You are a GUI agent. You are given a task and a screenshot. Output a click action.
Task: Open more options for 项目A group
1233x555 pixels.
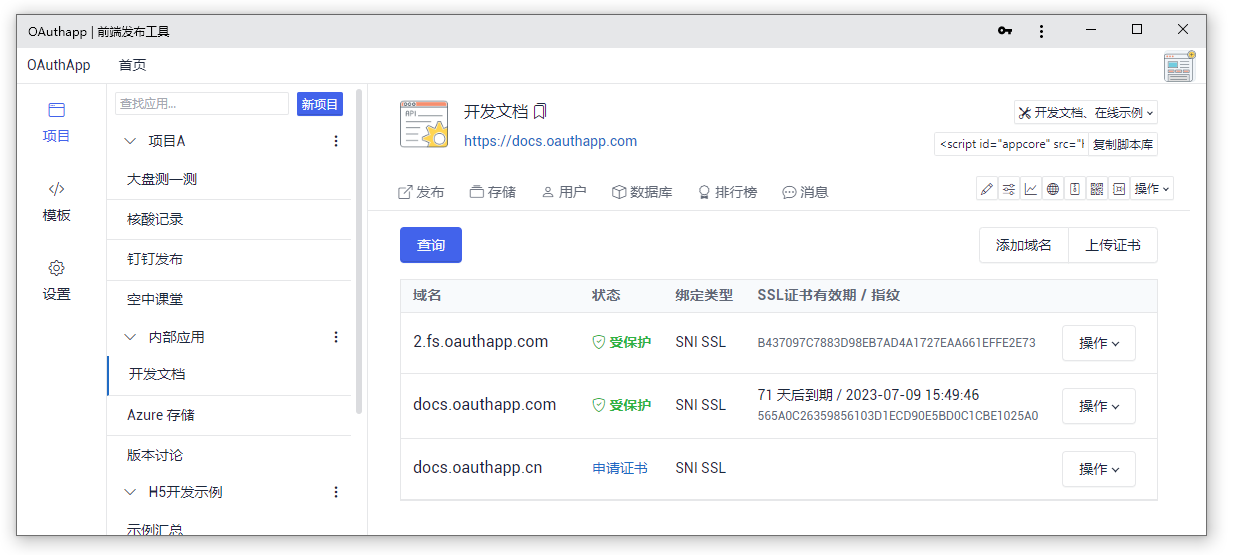coord(336,141)
